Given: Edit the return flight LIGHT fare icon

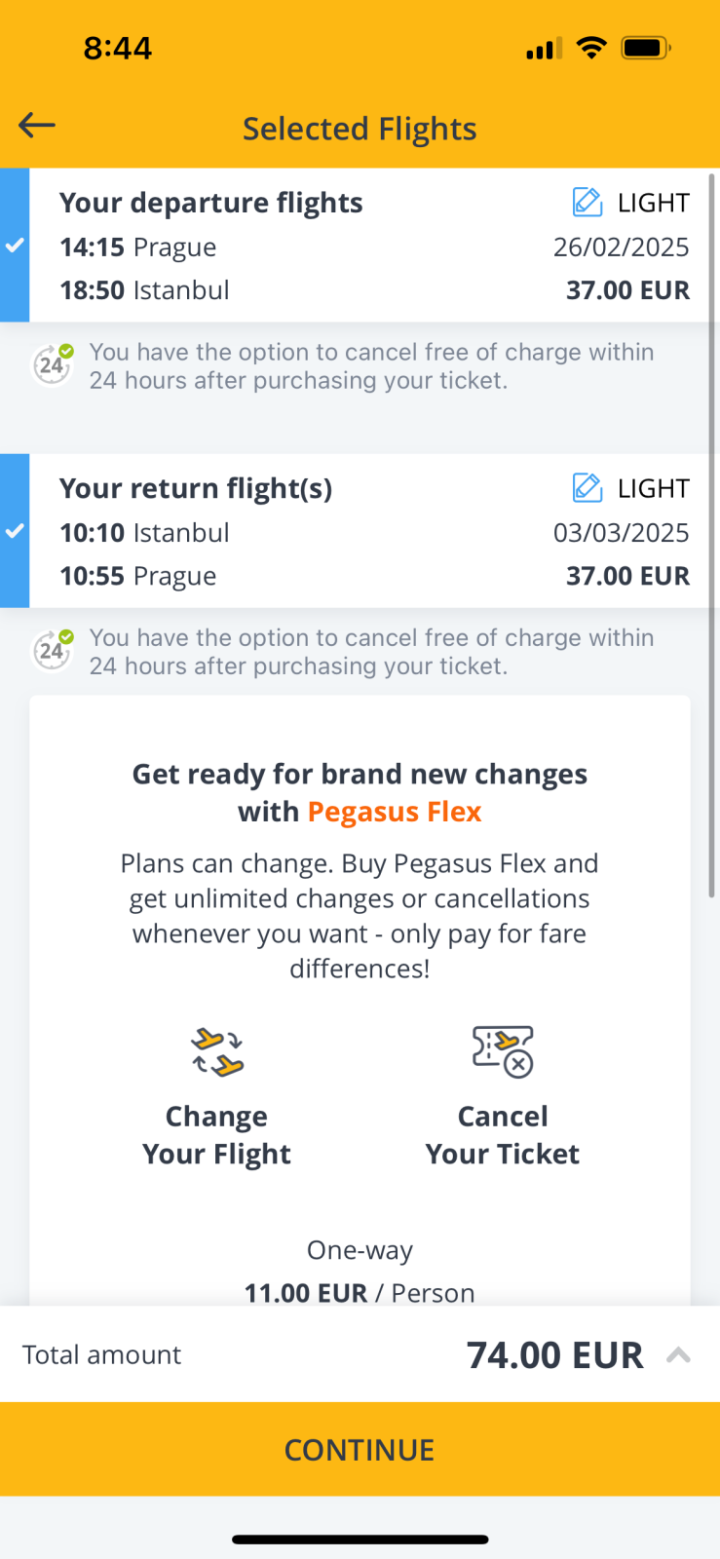Looking at the screenshot, I should [x=587, y=488].
